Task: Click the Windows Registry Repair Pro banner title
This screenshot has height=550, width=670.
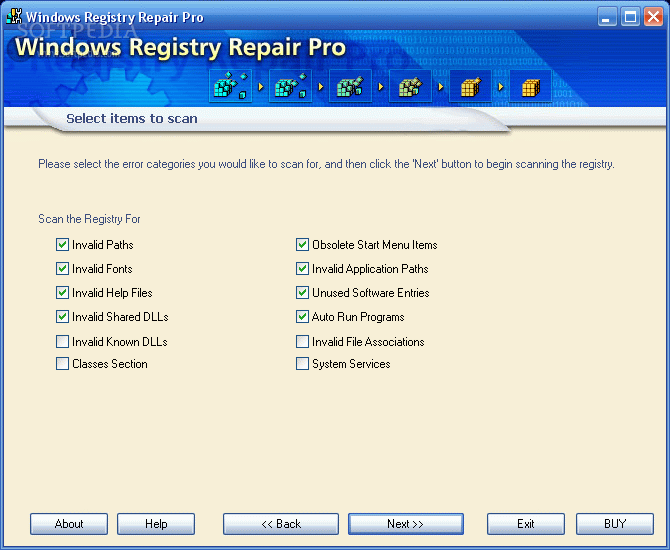Action: [180, 47]
